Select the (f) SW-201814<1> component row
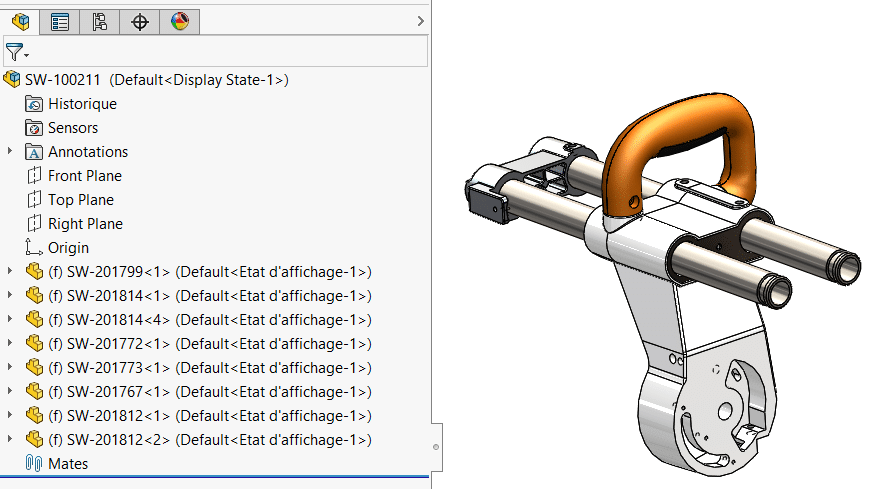 [210, 295]
